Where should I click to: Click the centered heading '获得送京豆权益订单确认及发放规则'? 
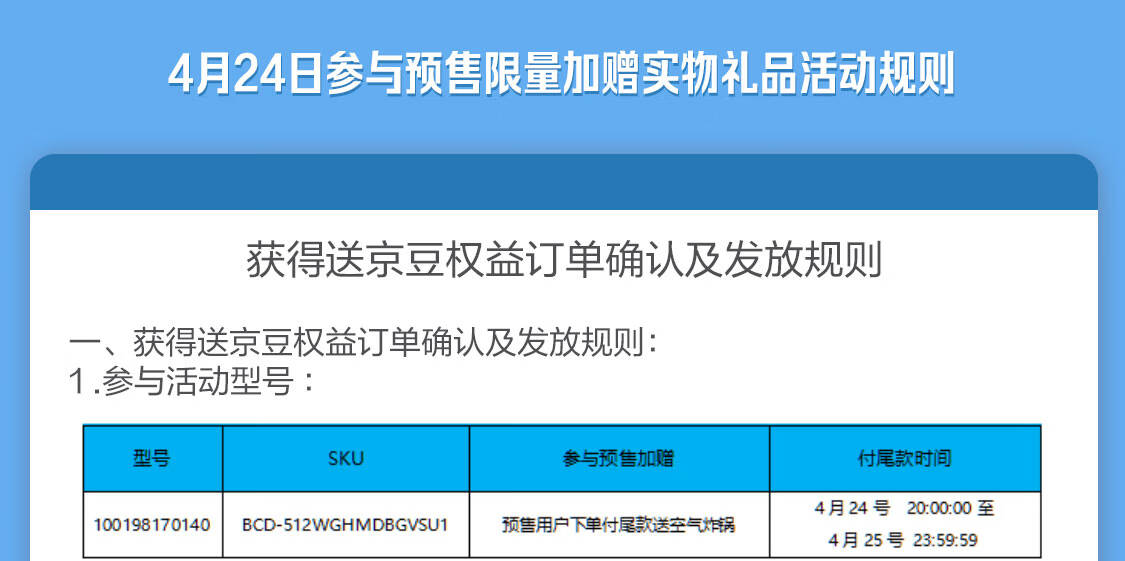[x=564, y=260]
